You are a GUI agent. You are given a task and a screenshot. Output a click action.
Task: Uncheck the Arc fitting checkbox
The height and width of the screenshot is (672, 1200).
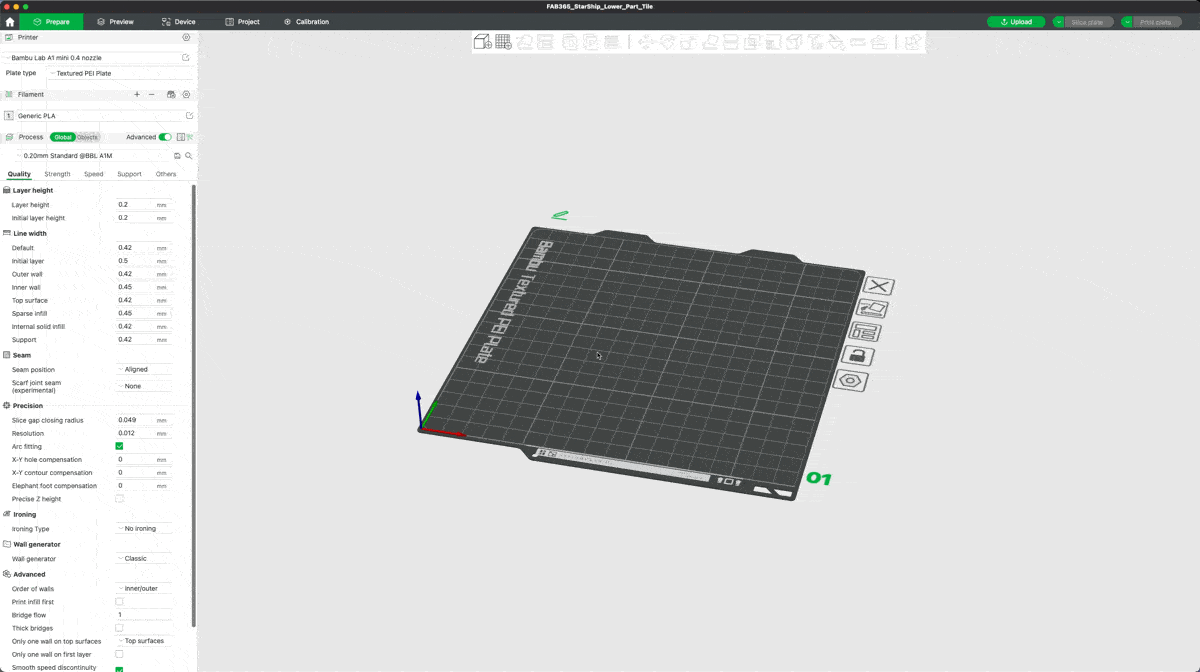tap(119, 446)
